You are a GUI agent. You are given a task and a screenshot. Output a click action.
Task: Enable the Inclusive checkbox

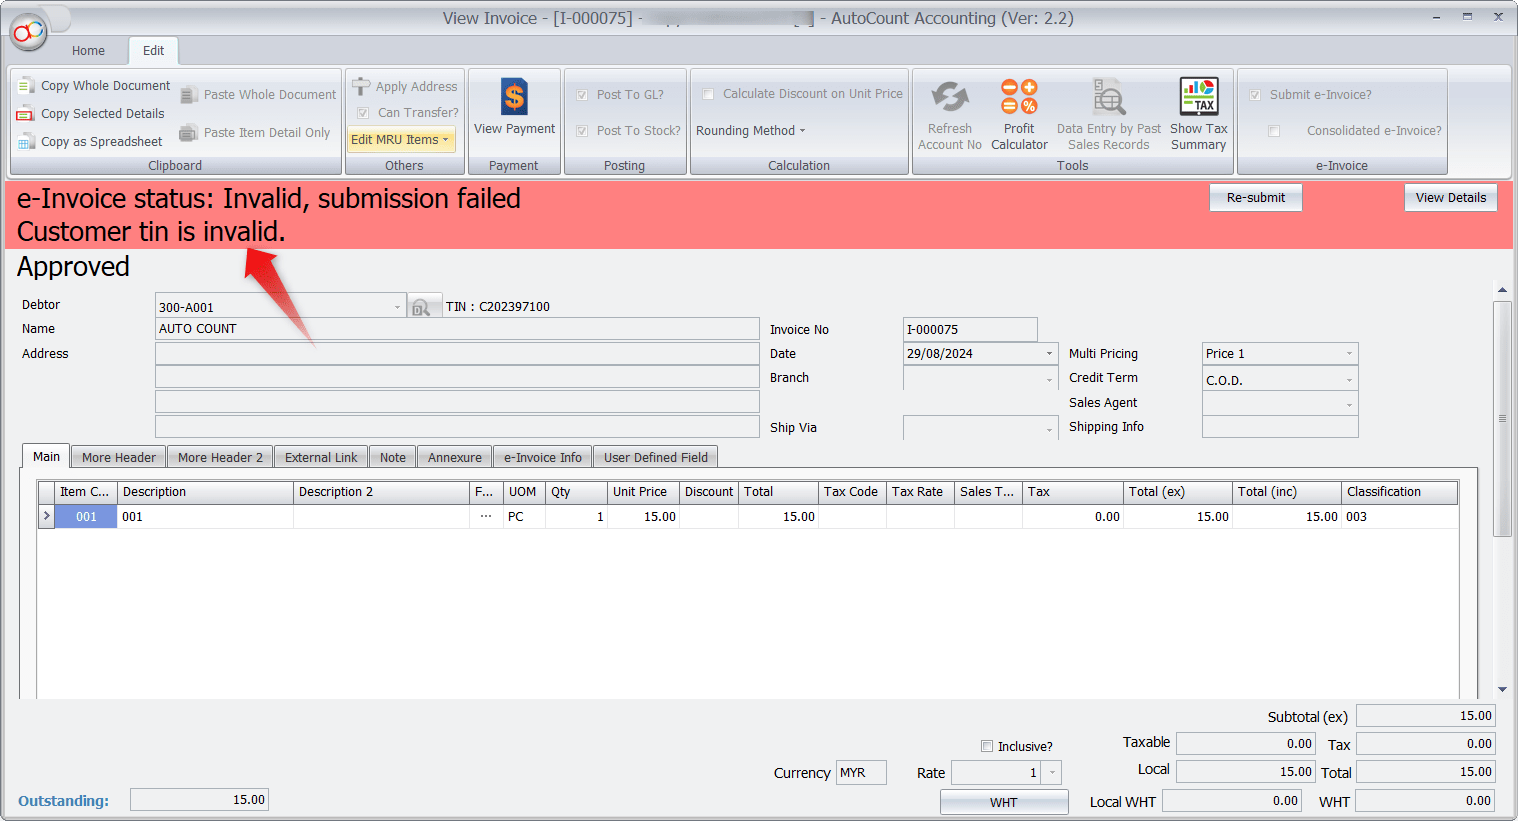coord(987,746)
